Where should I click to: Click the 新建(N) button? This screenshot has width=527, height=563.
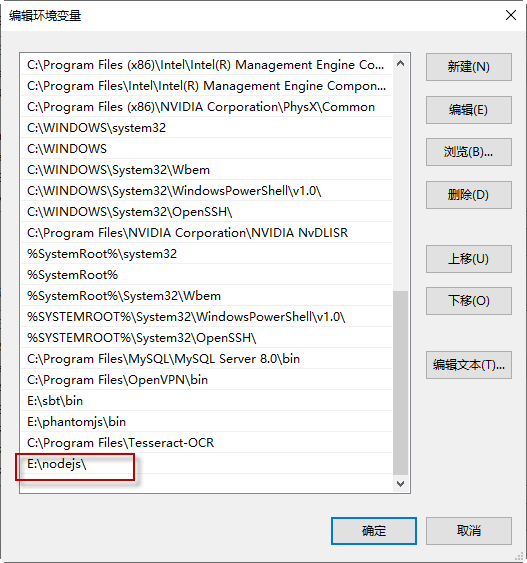[468, 67]
